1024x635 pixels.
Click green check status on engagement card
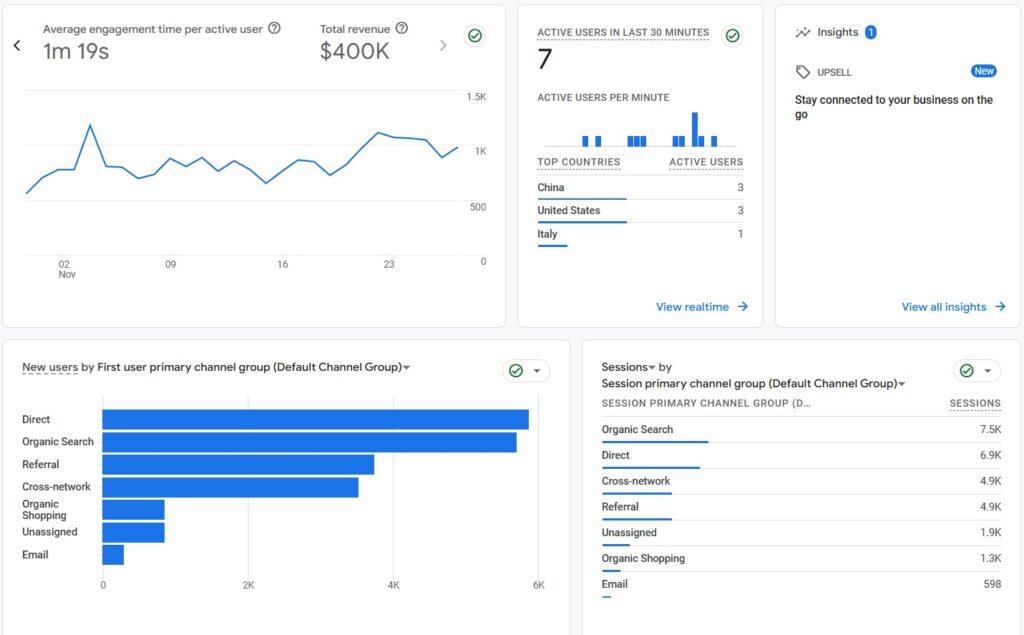click(475, 36)
